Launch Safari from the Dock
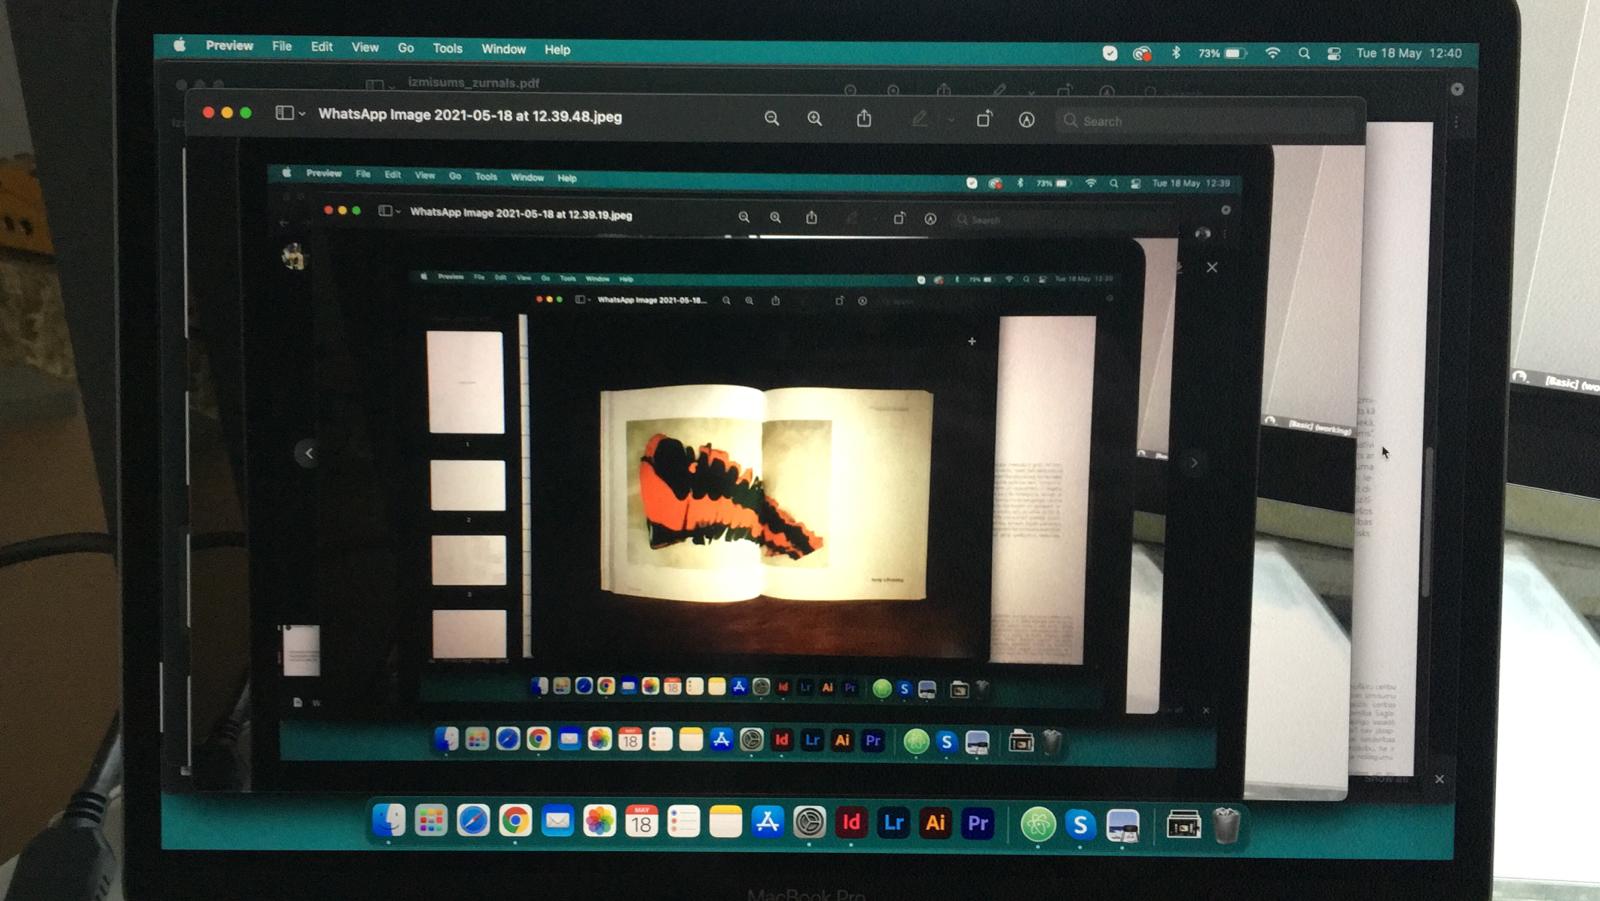This screenshot has width=1600, height=901. point(473,821)
